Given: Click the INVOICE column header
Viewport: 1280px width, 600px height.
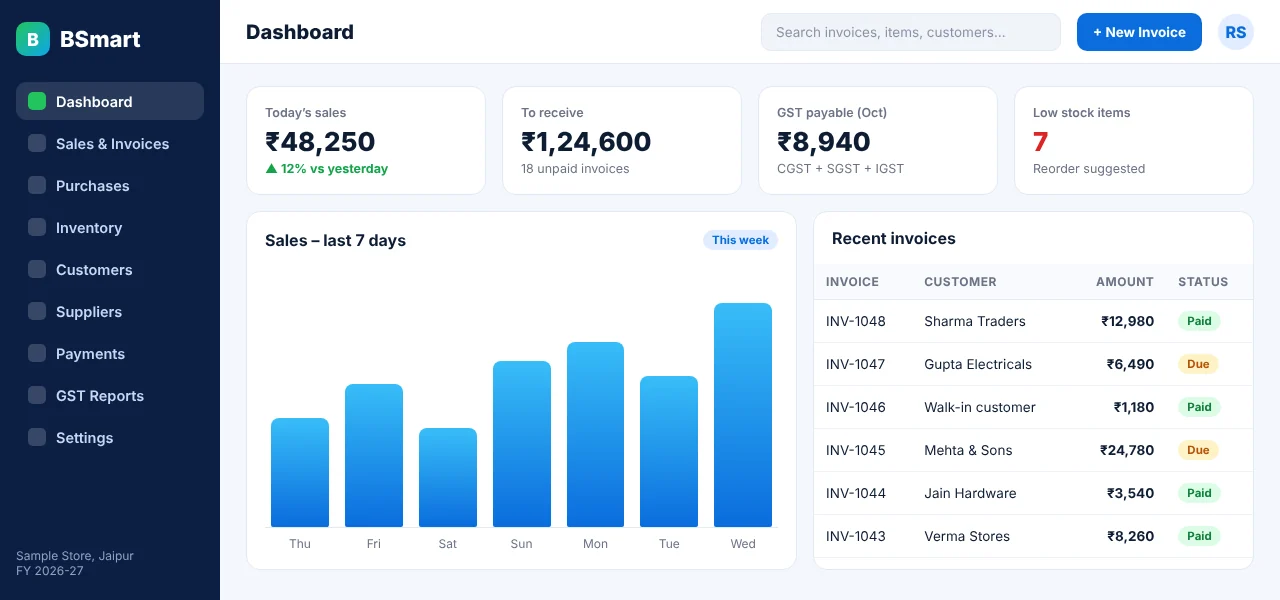Looking at the screenshot, I should tap(852, 282).
